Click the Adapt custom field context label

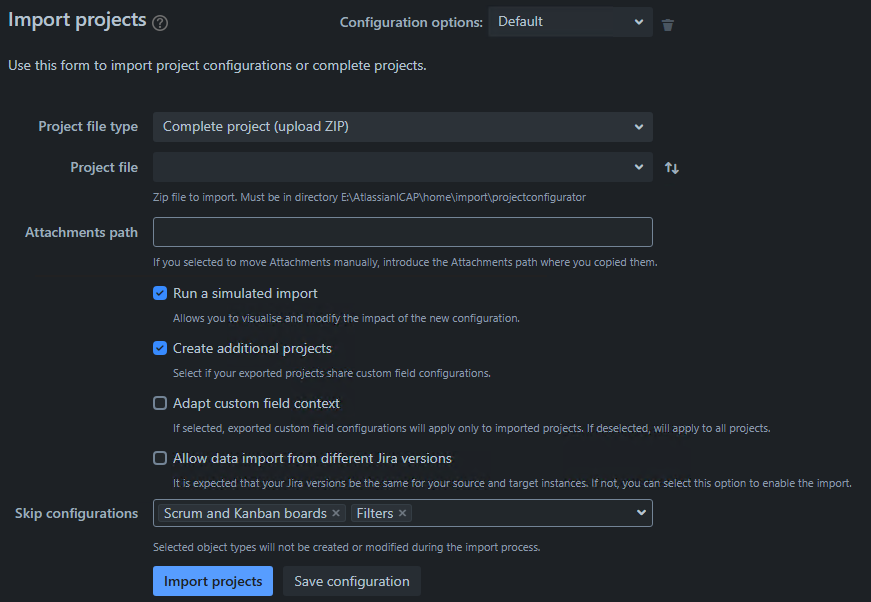(256, 404)
